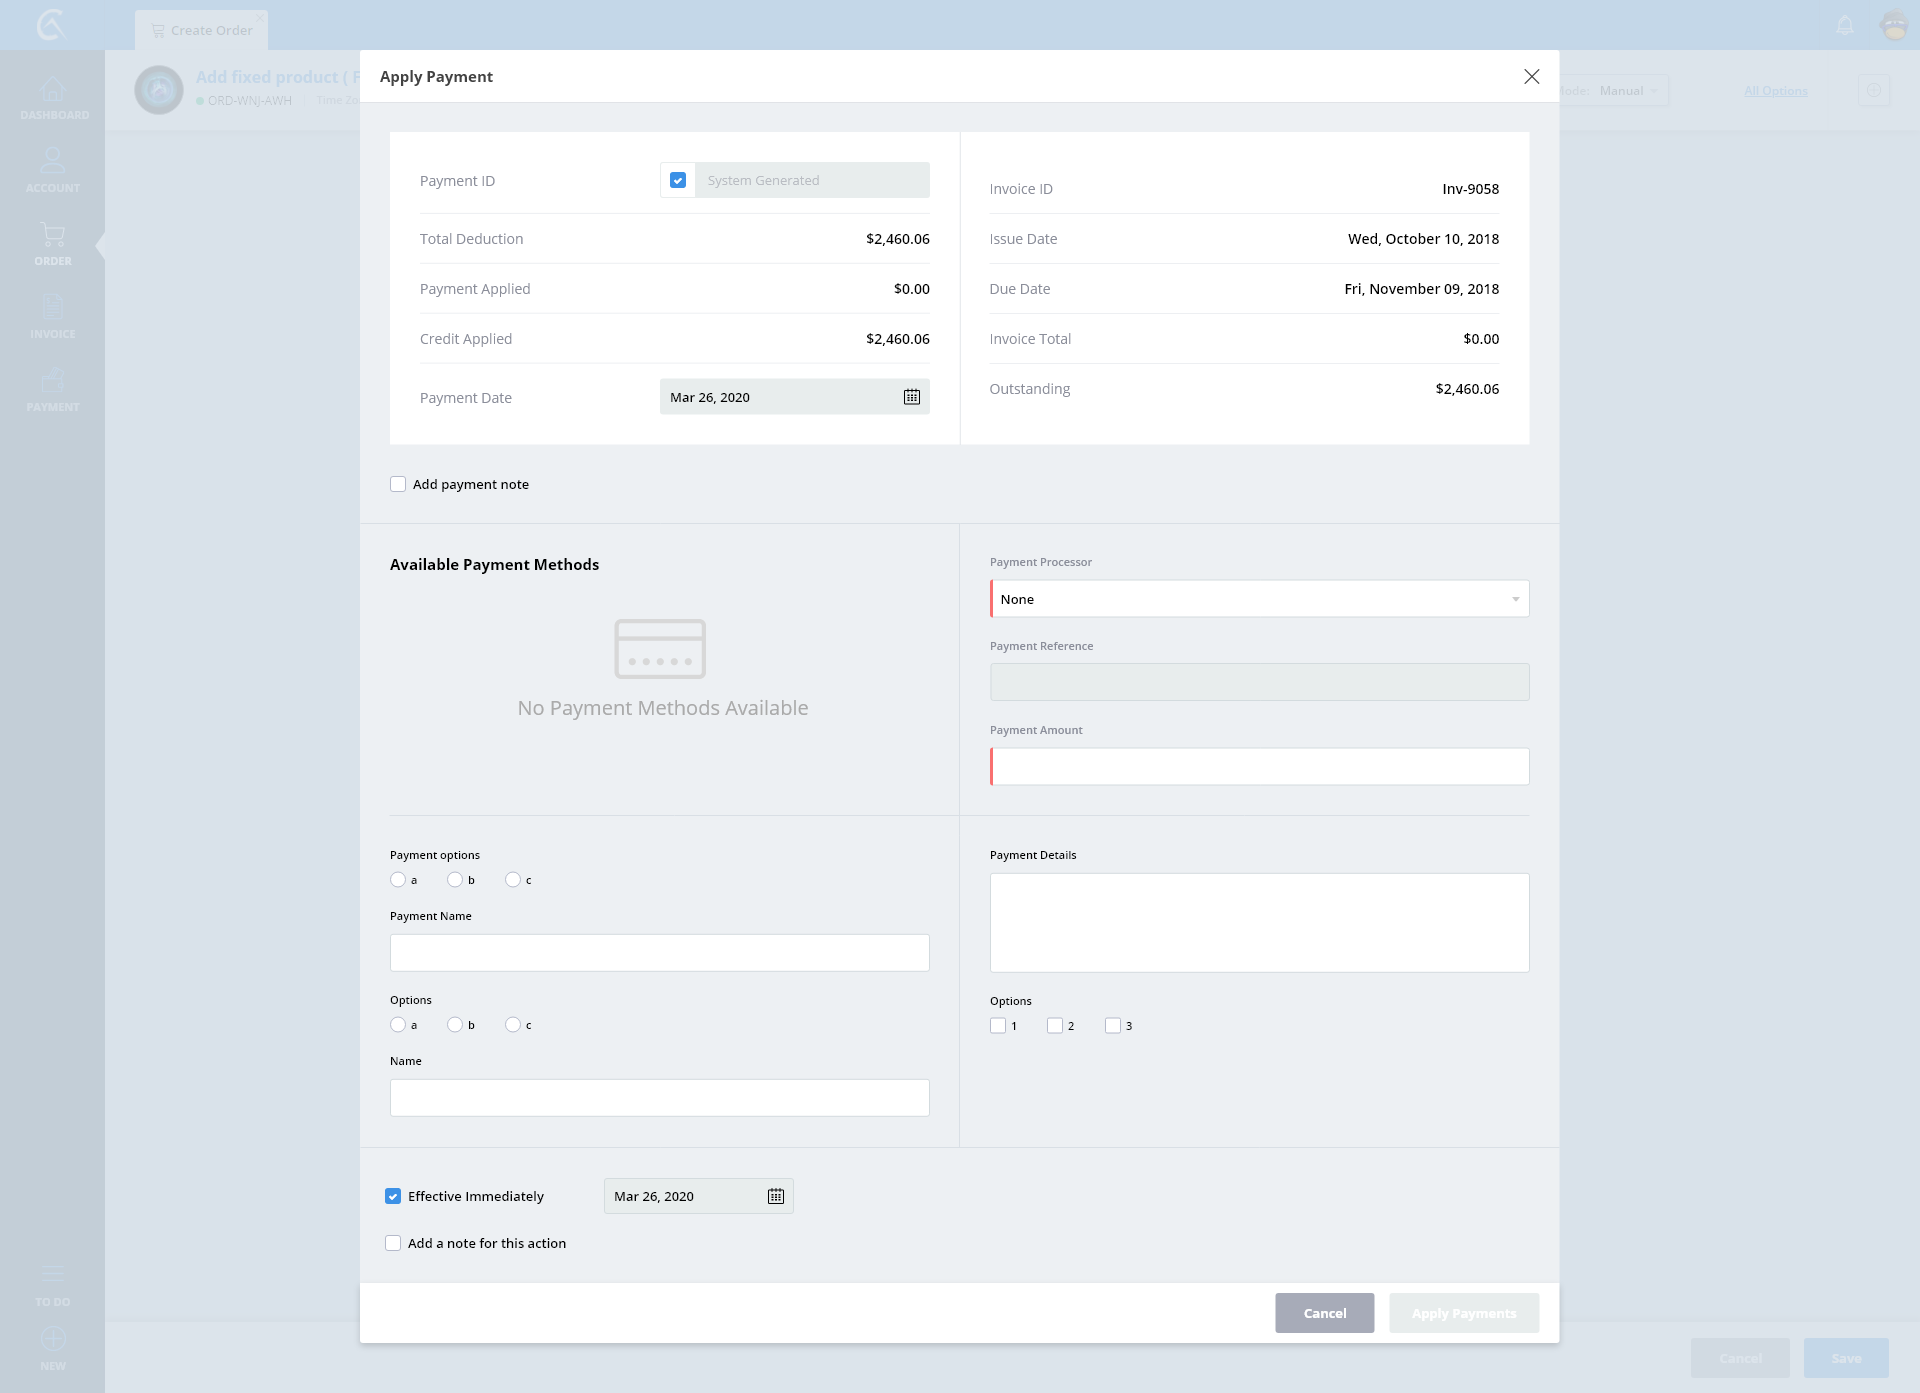Click the Payment Amount input field
Viewport: 1920px width, 1393px height.
(1259, 767)
